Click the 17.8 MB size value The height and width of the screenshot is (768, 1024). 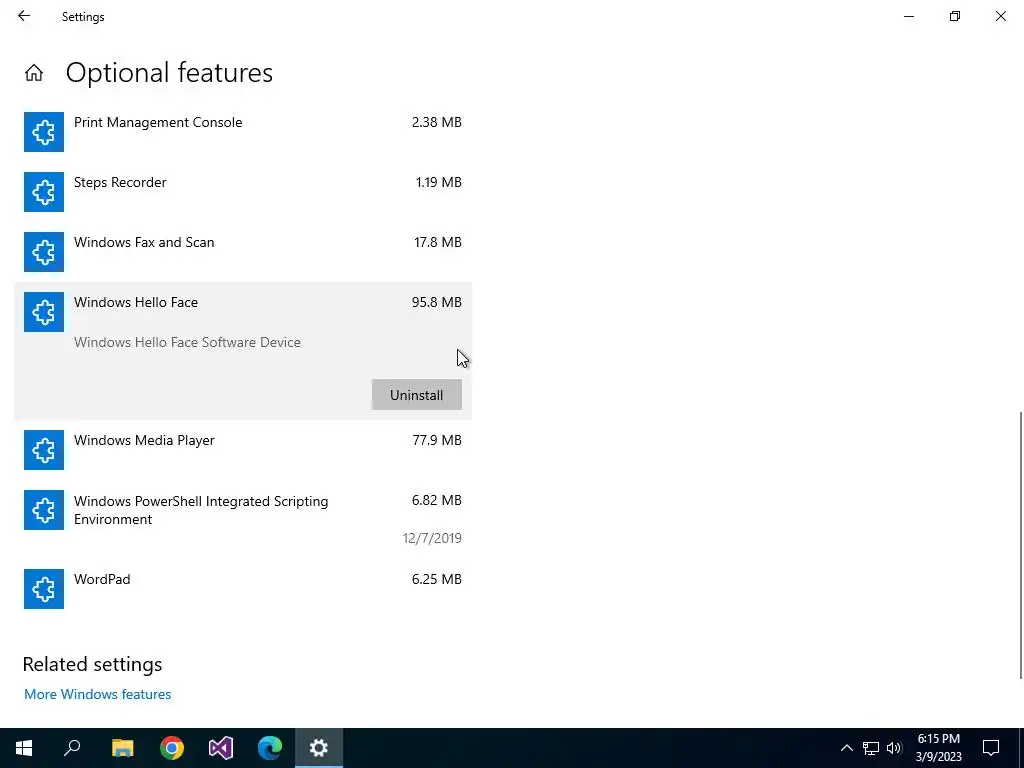[x=438, y=242]
